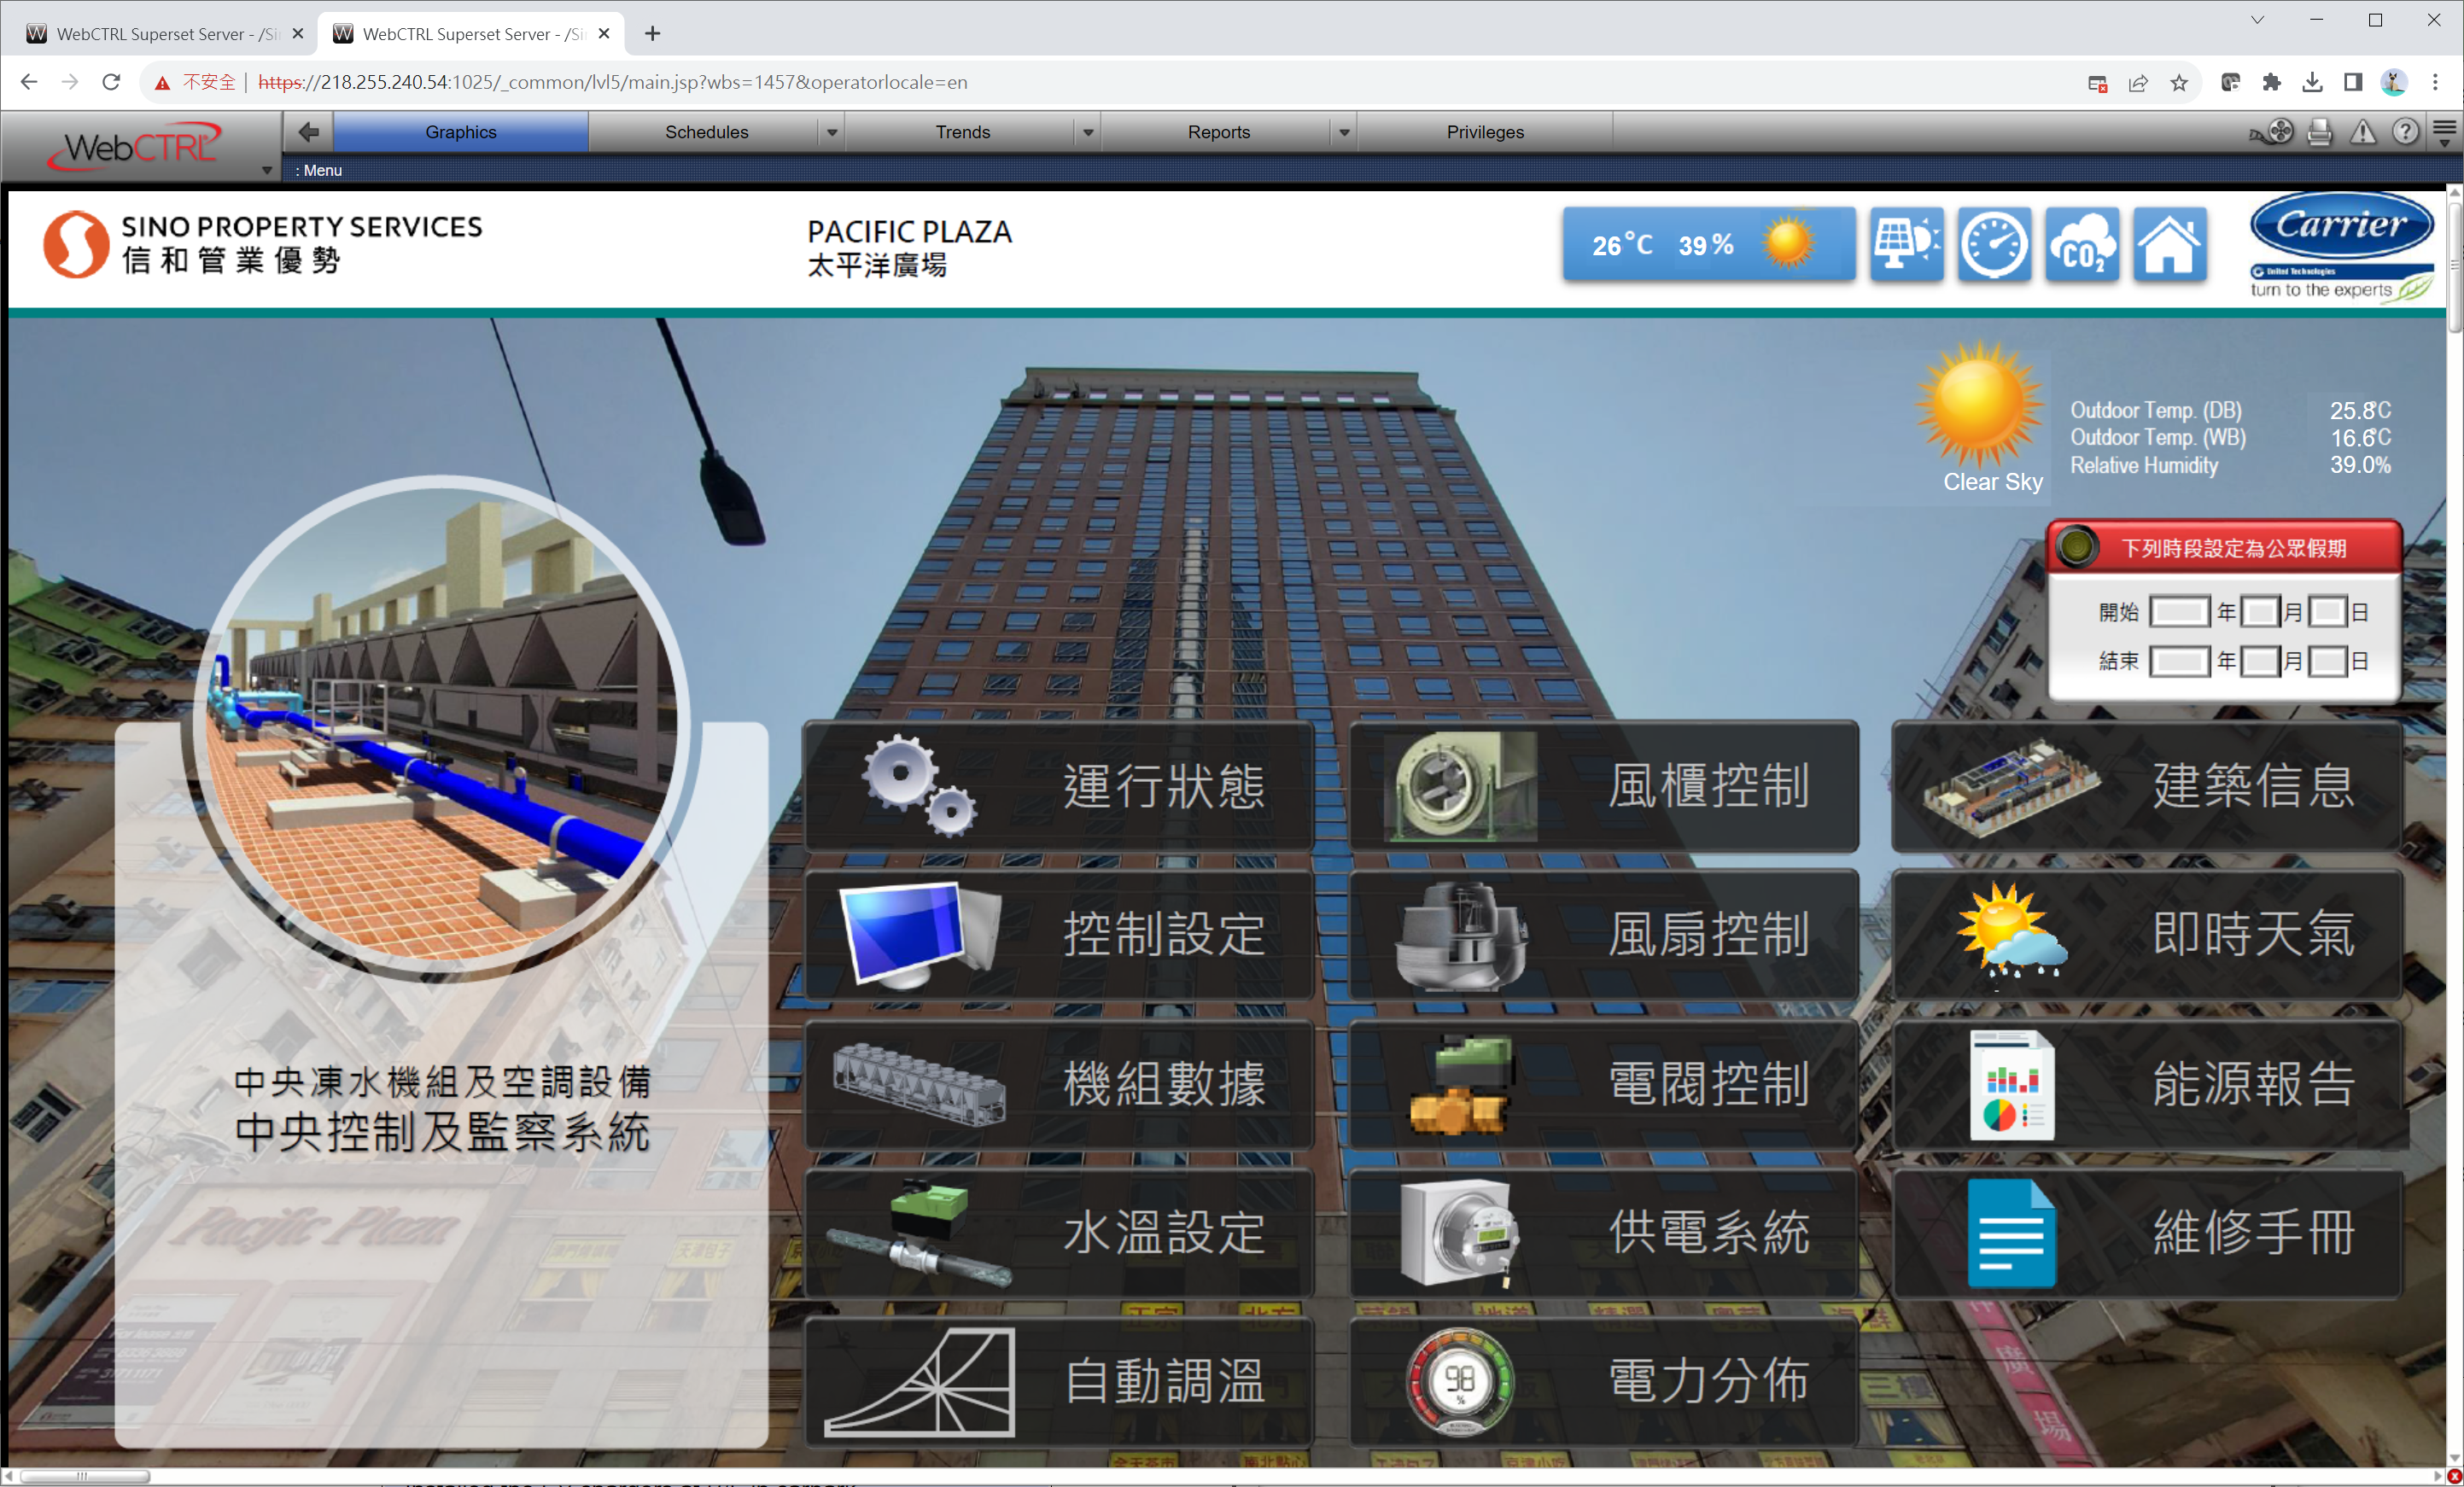Image resolution: width=2464 pixels, height=1487 pixels.
Task: Open the help question mark icon
Action: [2405, 132]
